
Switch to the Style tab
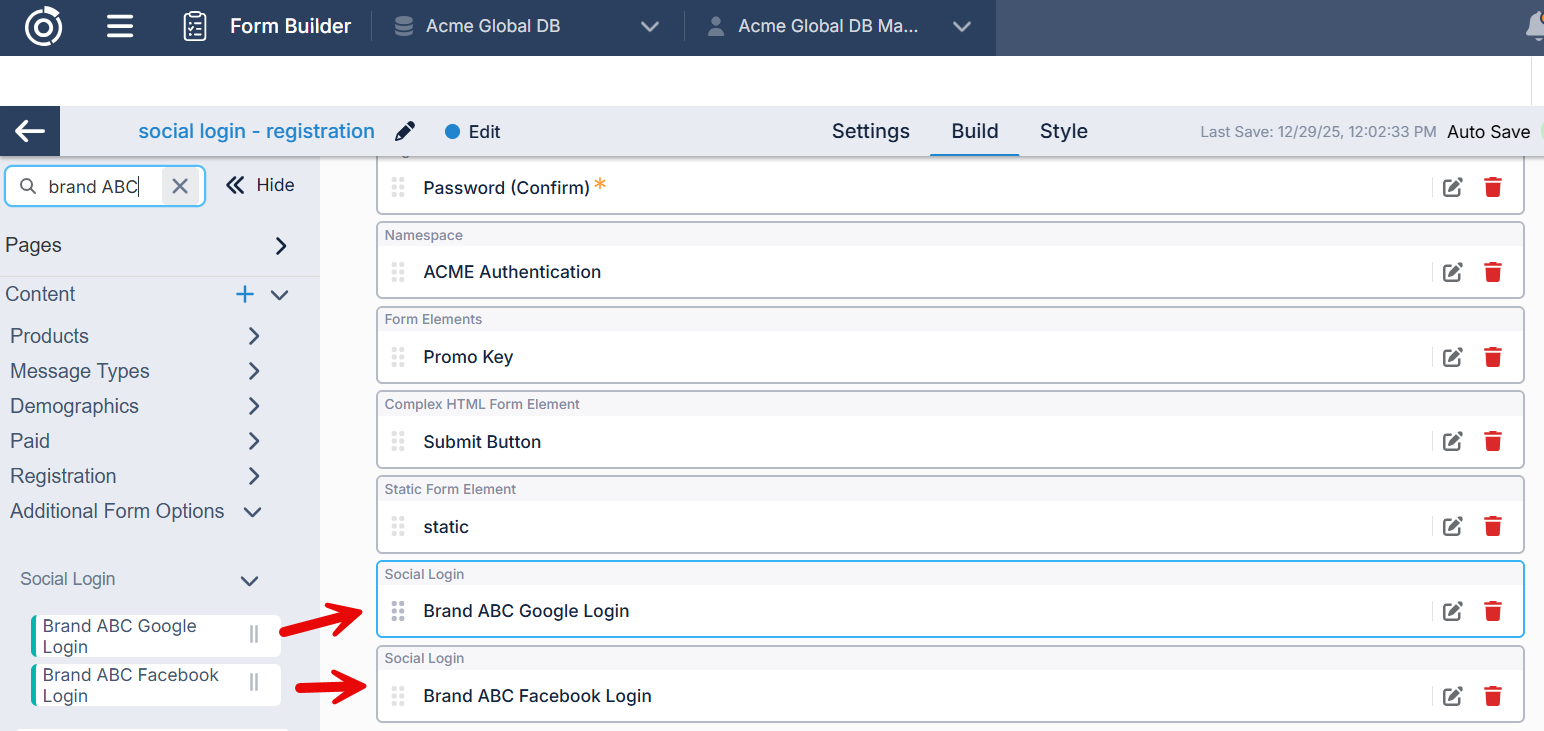click(x=1063, y=131)
